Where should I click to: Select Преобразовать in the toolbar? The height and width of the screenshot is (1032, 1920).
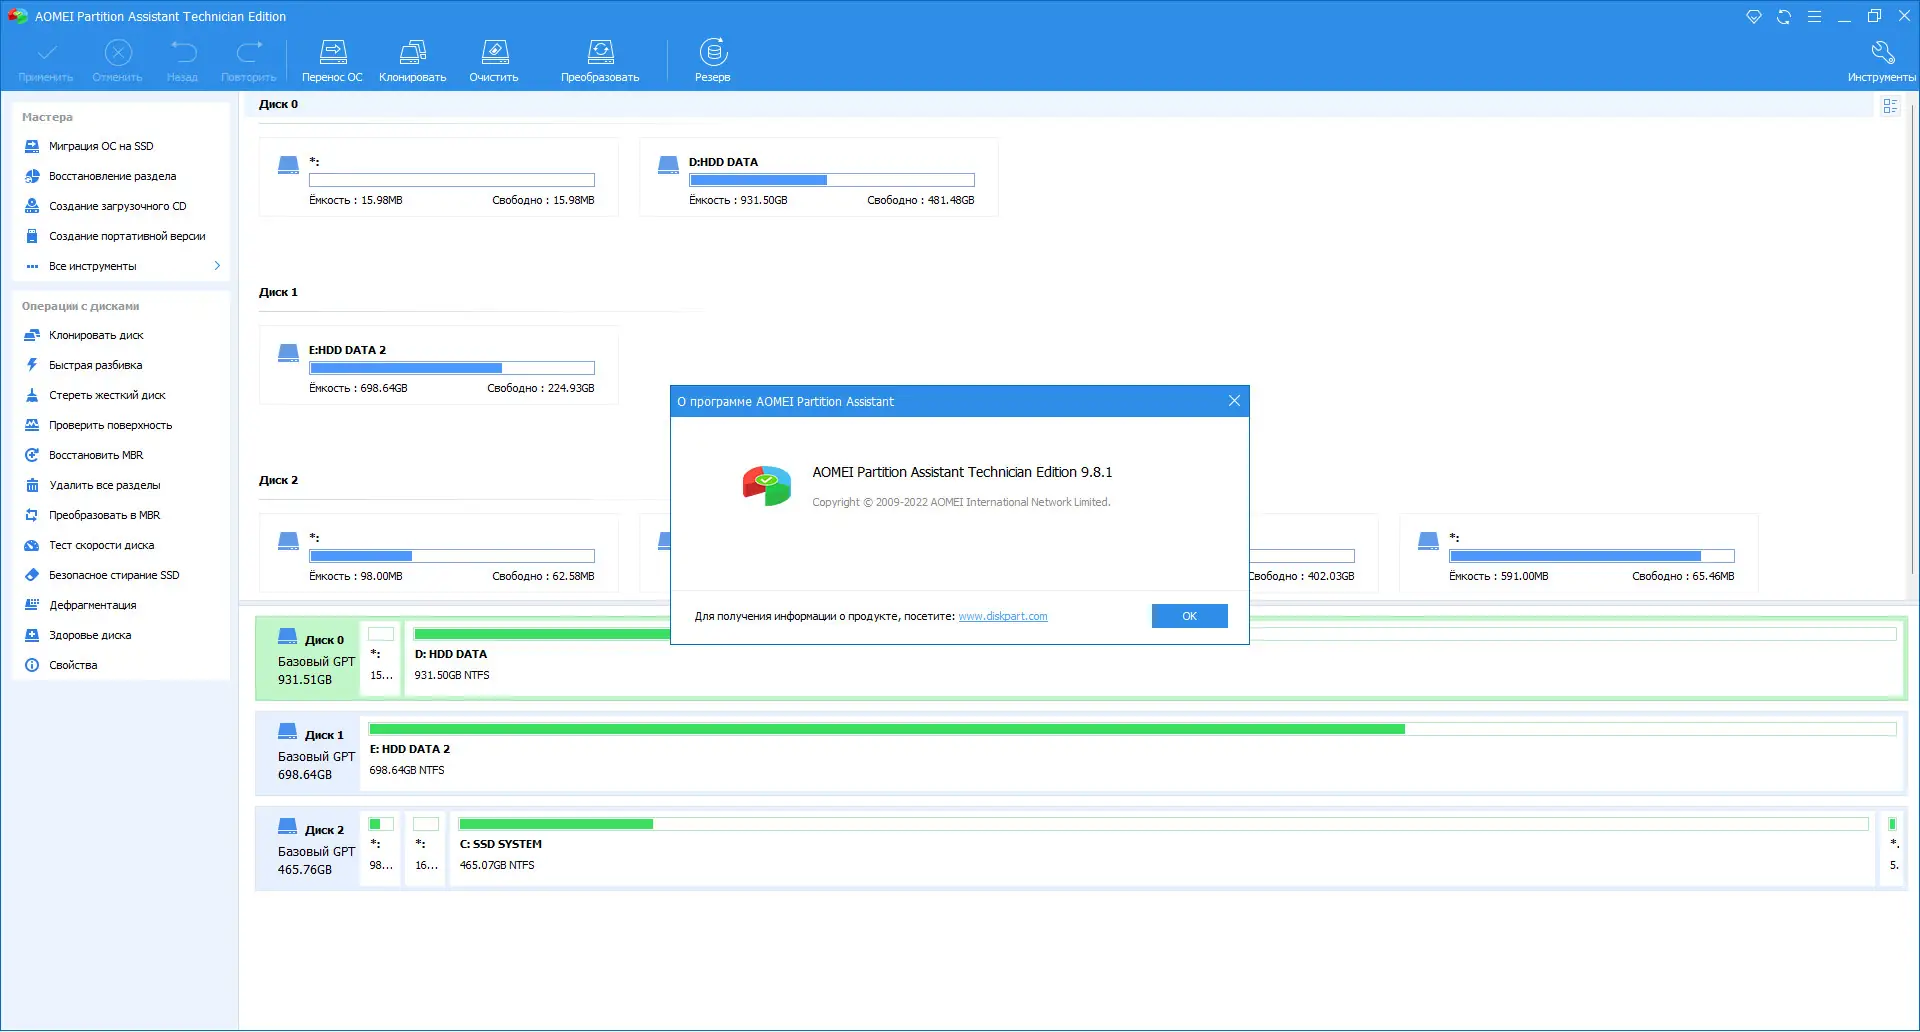pyautogui.click(x=599, y=60)
